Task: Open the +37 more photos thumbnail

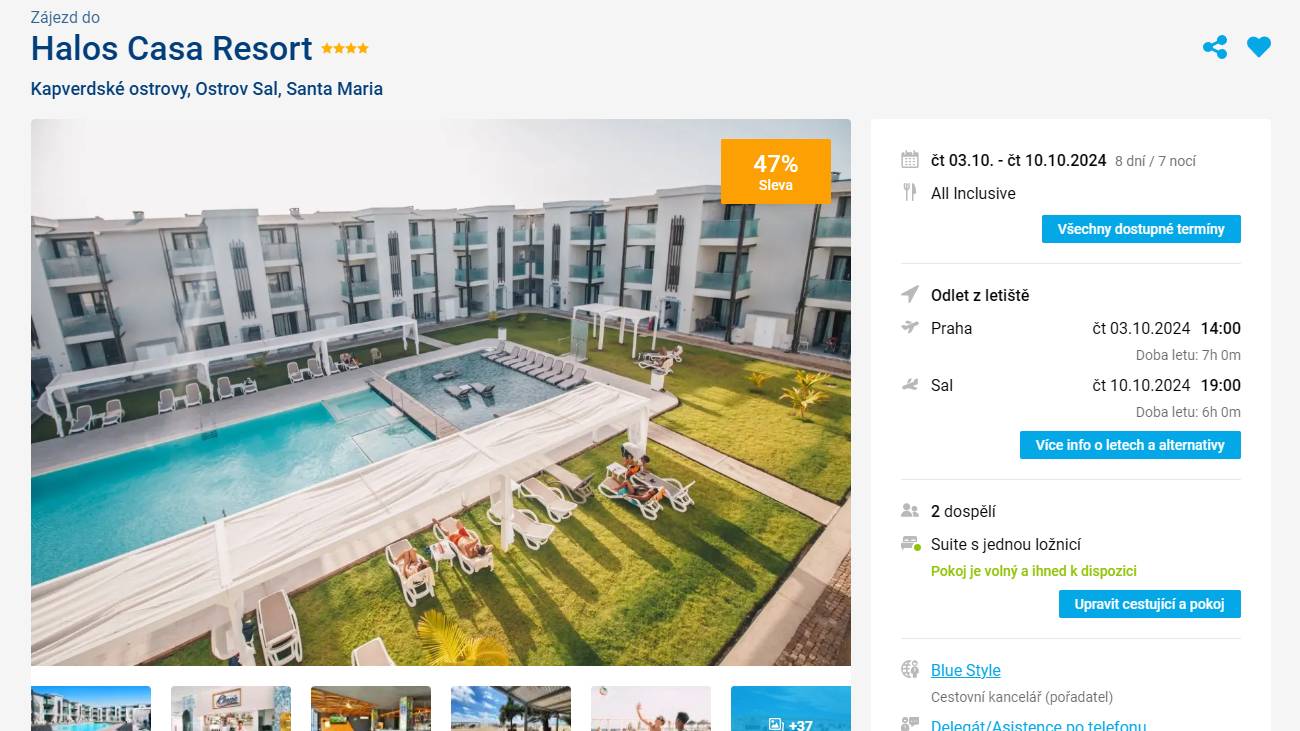Action: 791,708
